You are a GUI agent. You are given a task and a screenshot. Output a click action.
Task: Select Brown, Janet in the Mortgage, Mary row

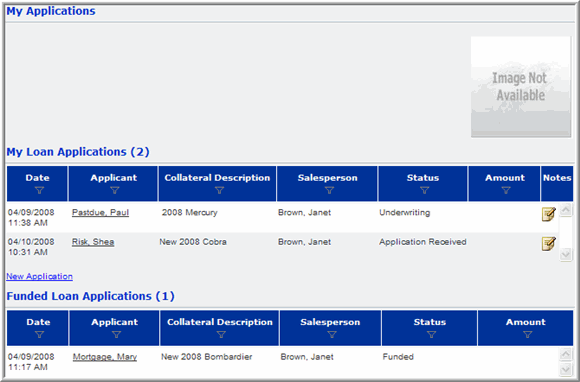tap(307, 357)
